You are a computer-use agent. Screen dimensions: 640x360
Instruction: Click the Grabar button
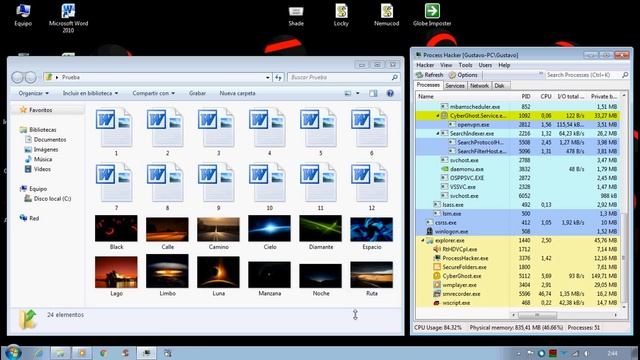pos(198,93)
